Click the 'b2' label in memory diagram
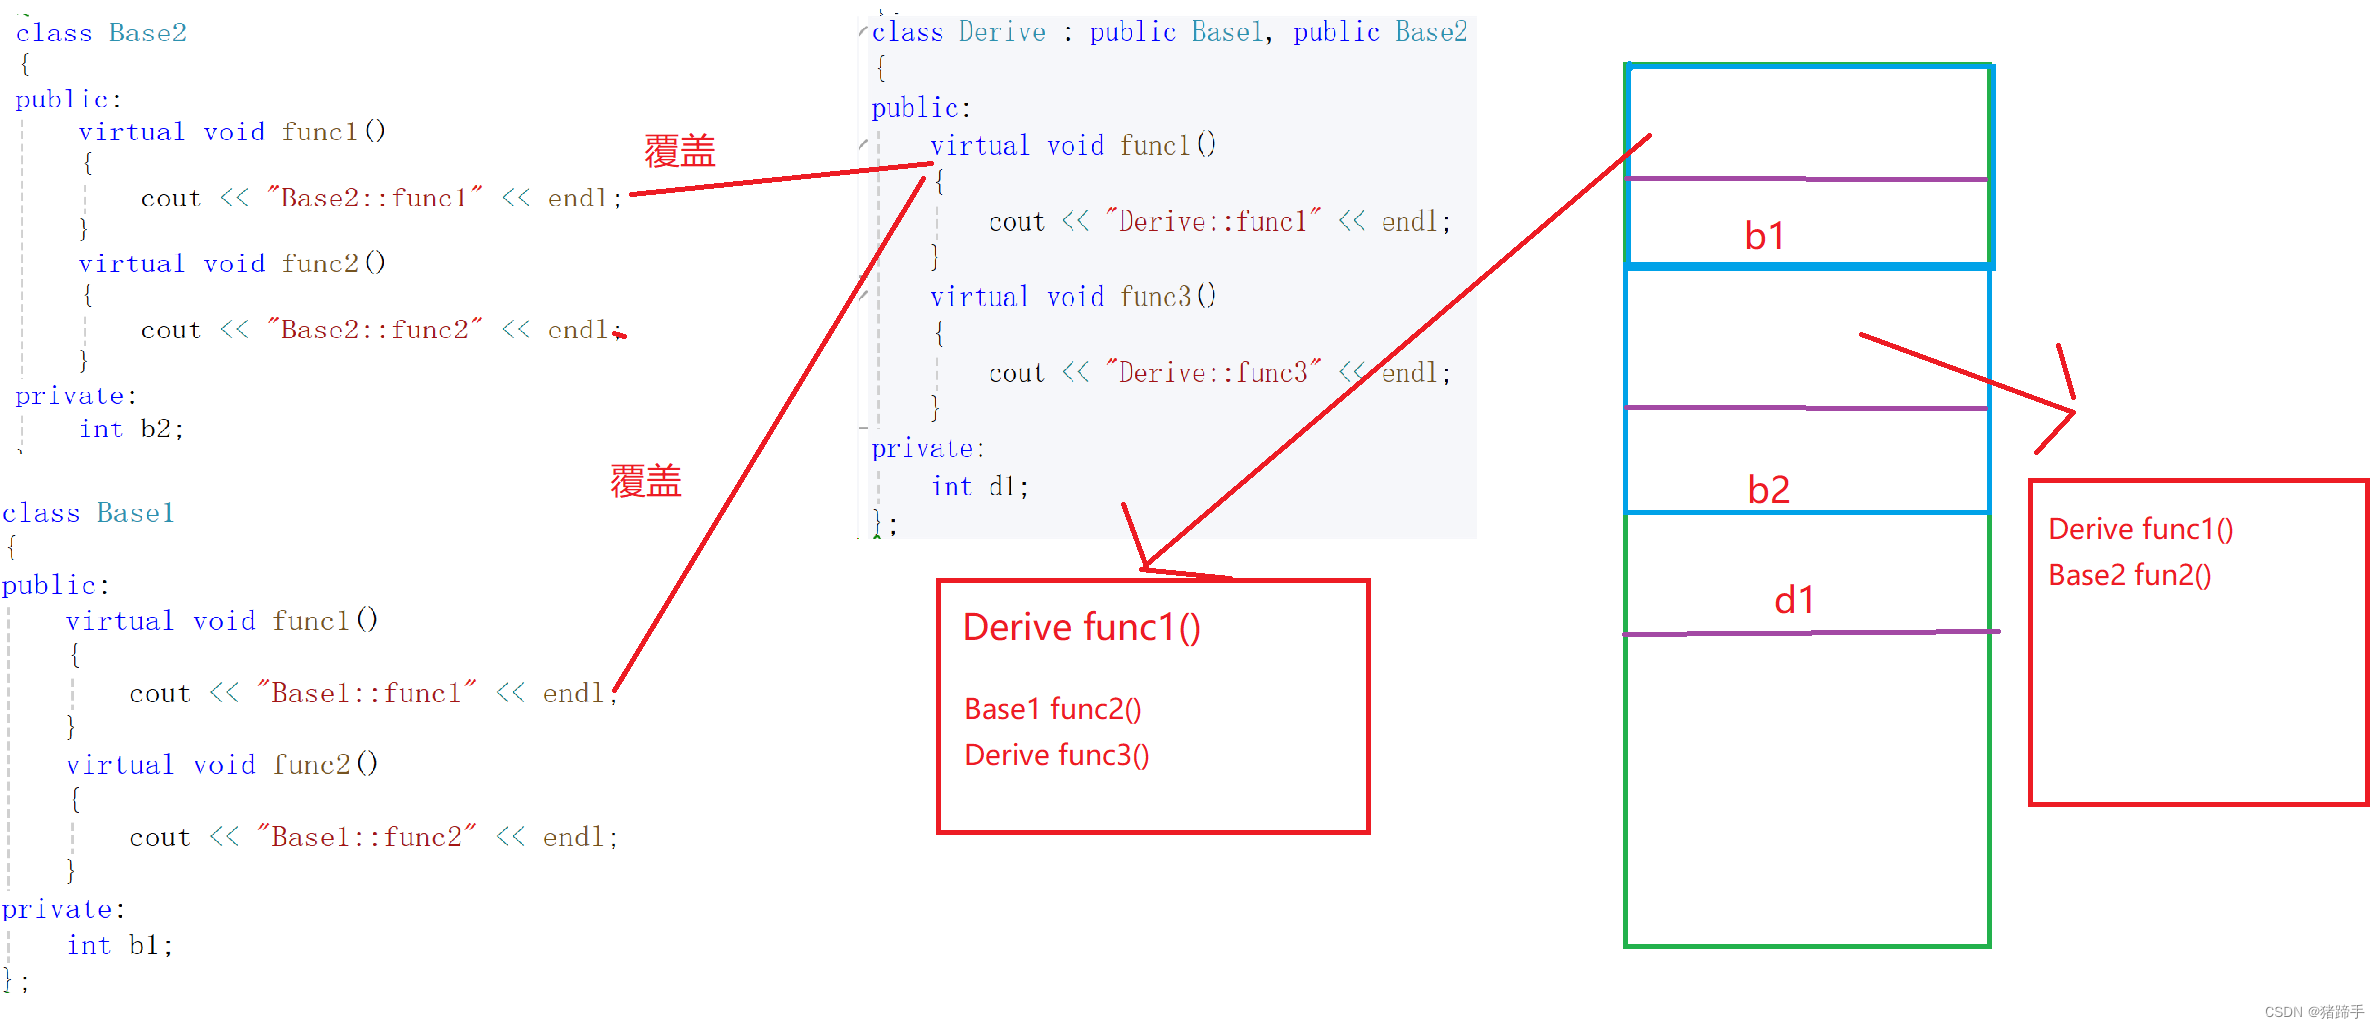The width and height of the screenshot is (2380, 1028). coord(1768,490)
